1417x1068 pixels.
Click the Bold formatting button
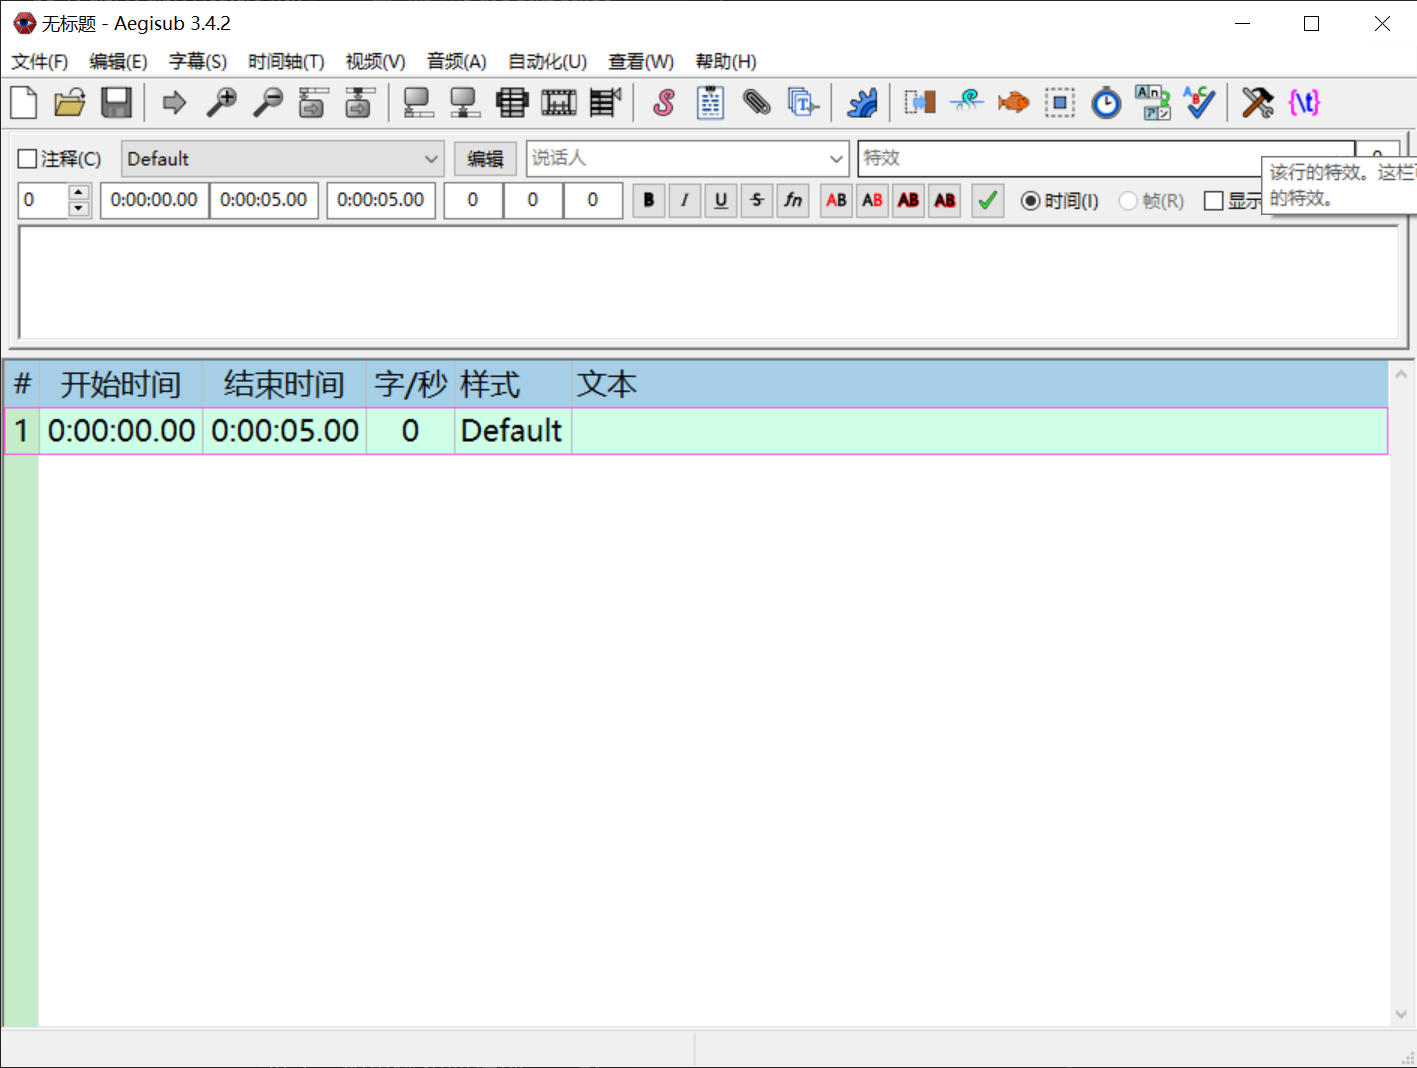(x=648, y=200)
